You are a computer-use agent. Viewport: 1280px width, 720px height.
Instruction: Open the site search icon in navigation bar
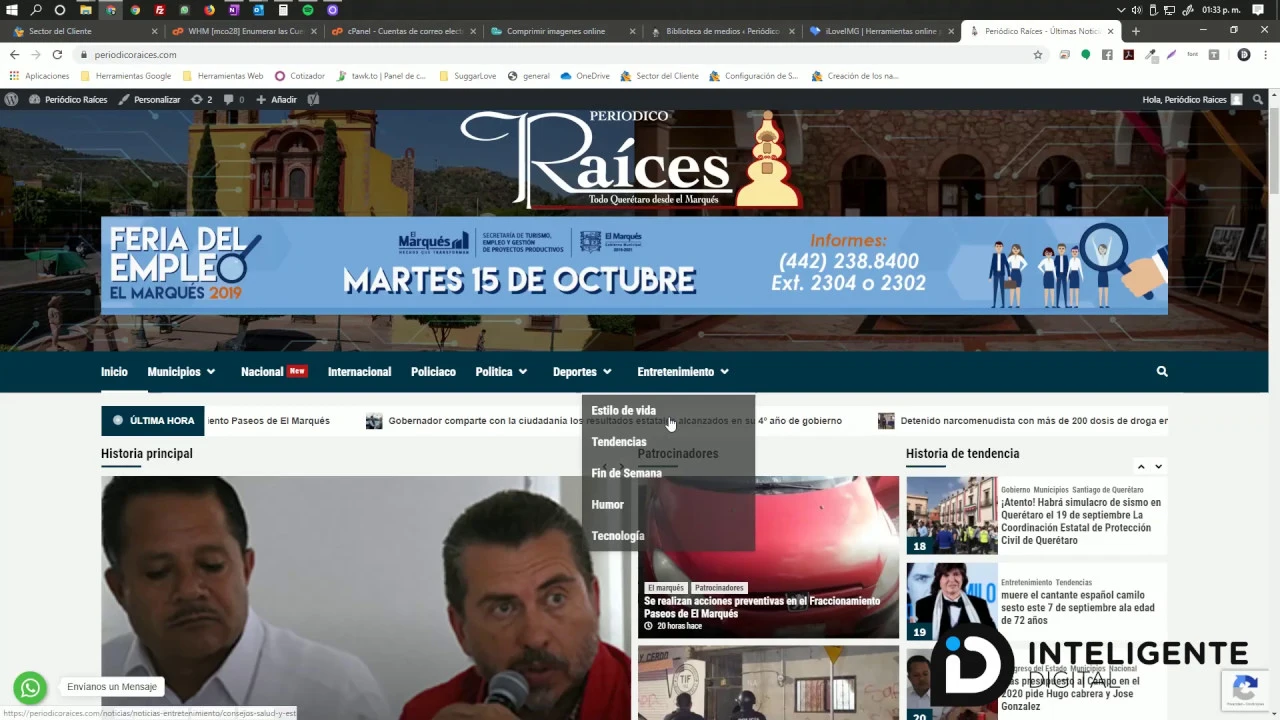point(1162,371)
